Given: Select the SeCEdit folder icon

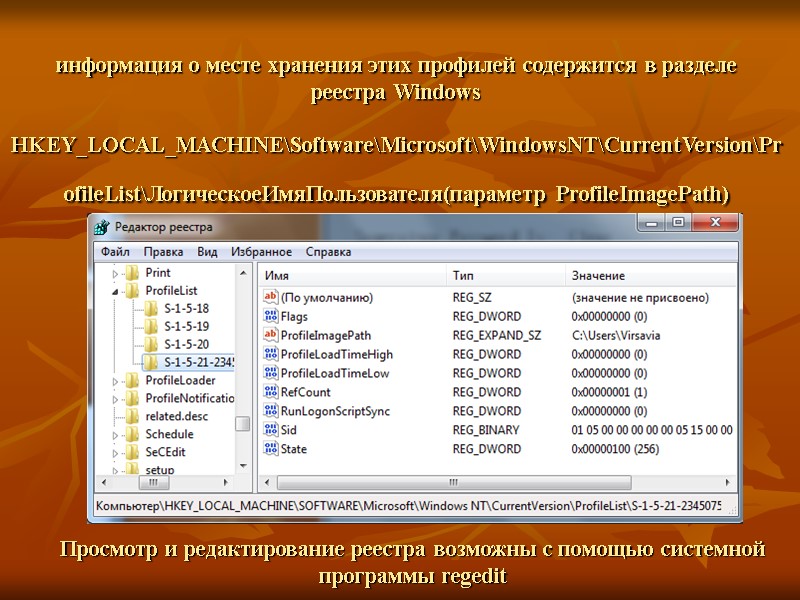Looking at the screenshot, I should [x=132, y=452].
